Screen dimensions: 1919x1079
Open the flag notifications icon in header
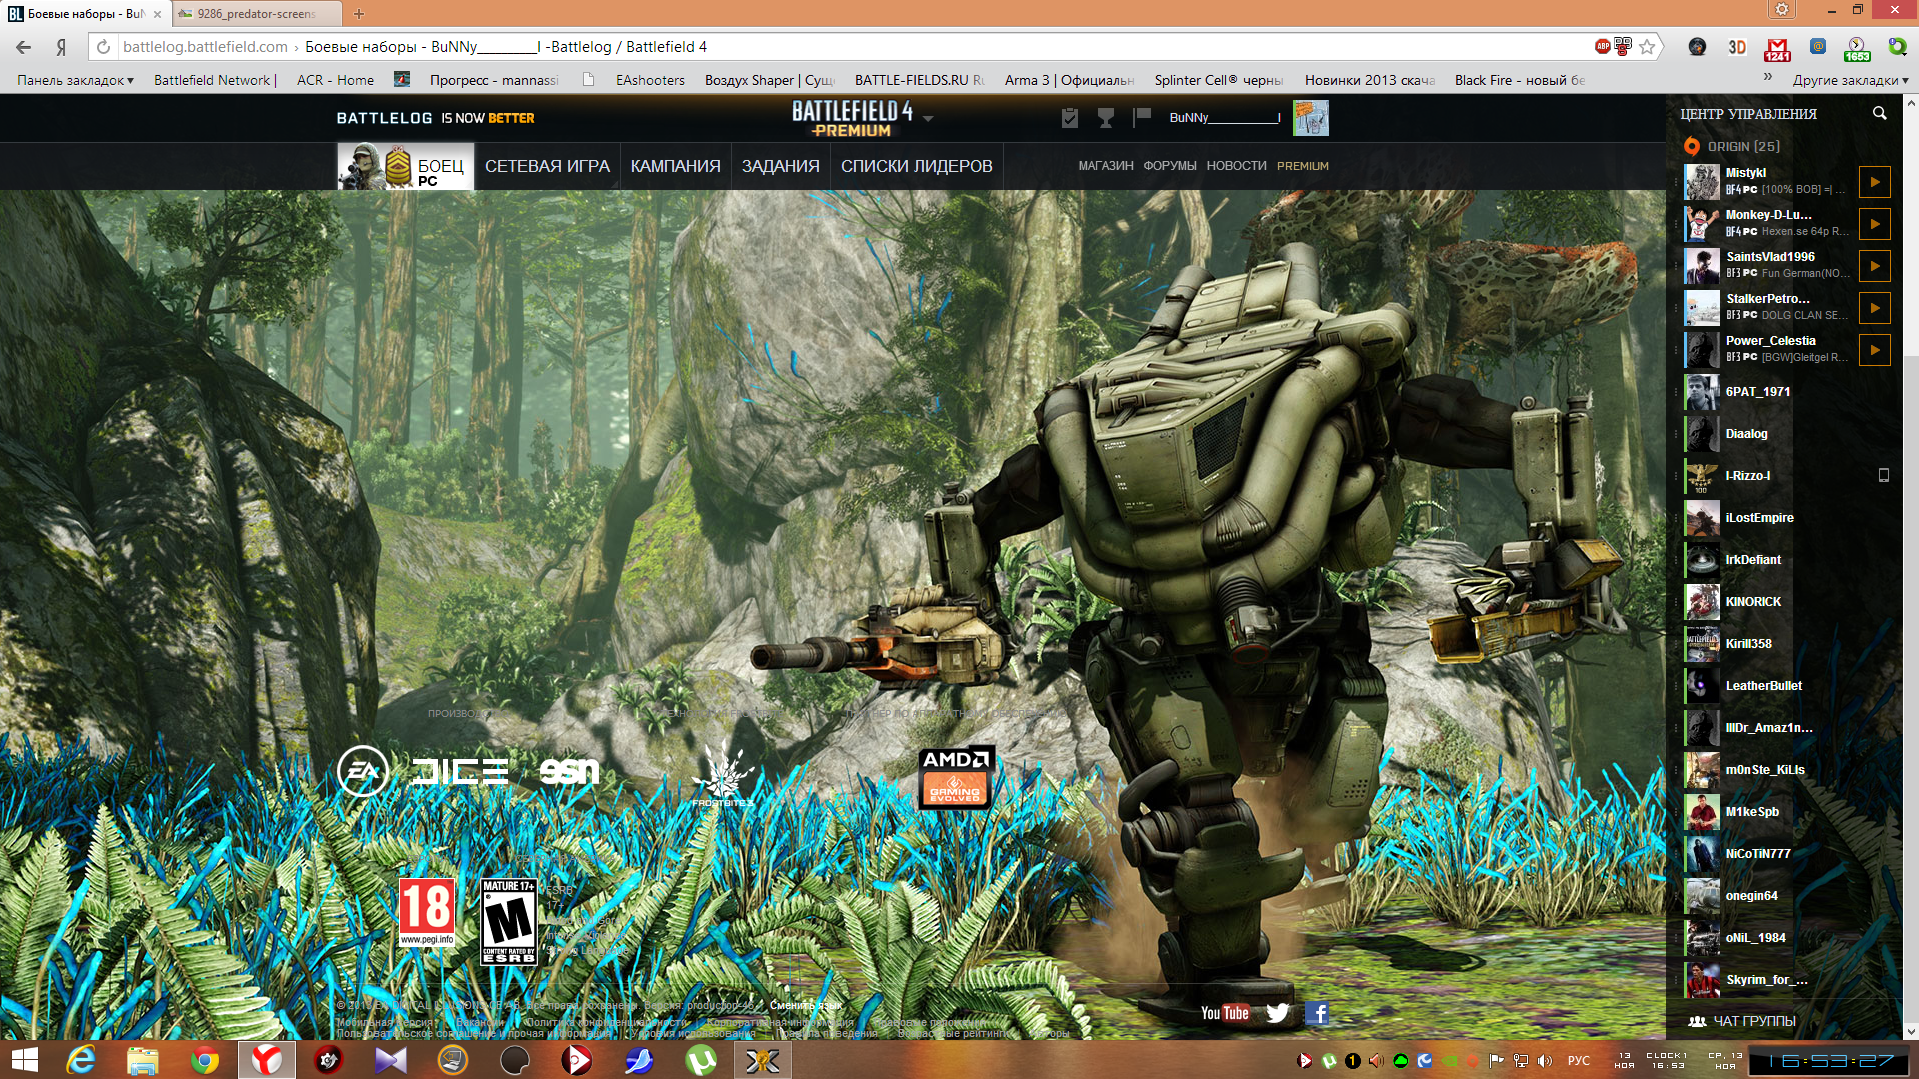(1142, 118)
